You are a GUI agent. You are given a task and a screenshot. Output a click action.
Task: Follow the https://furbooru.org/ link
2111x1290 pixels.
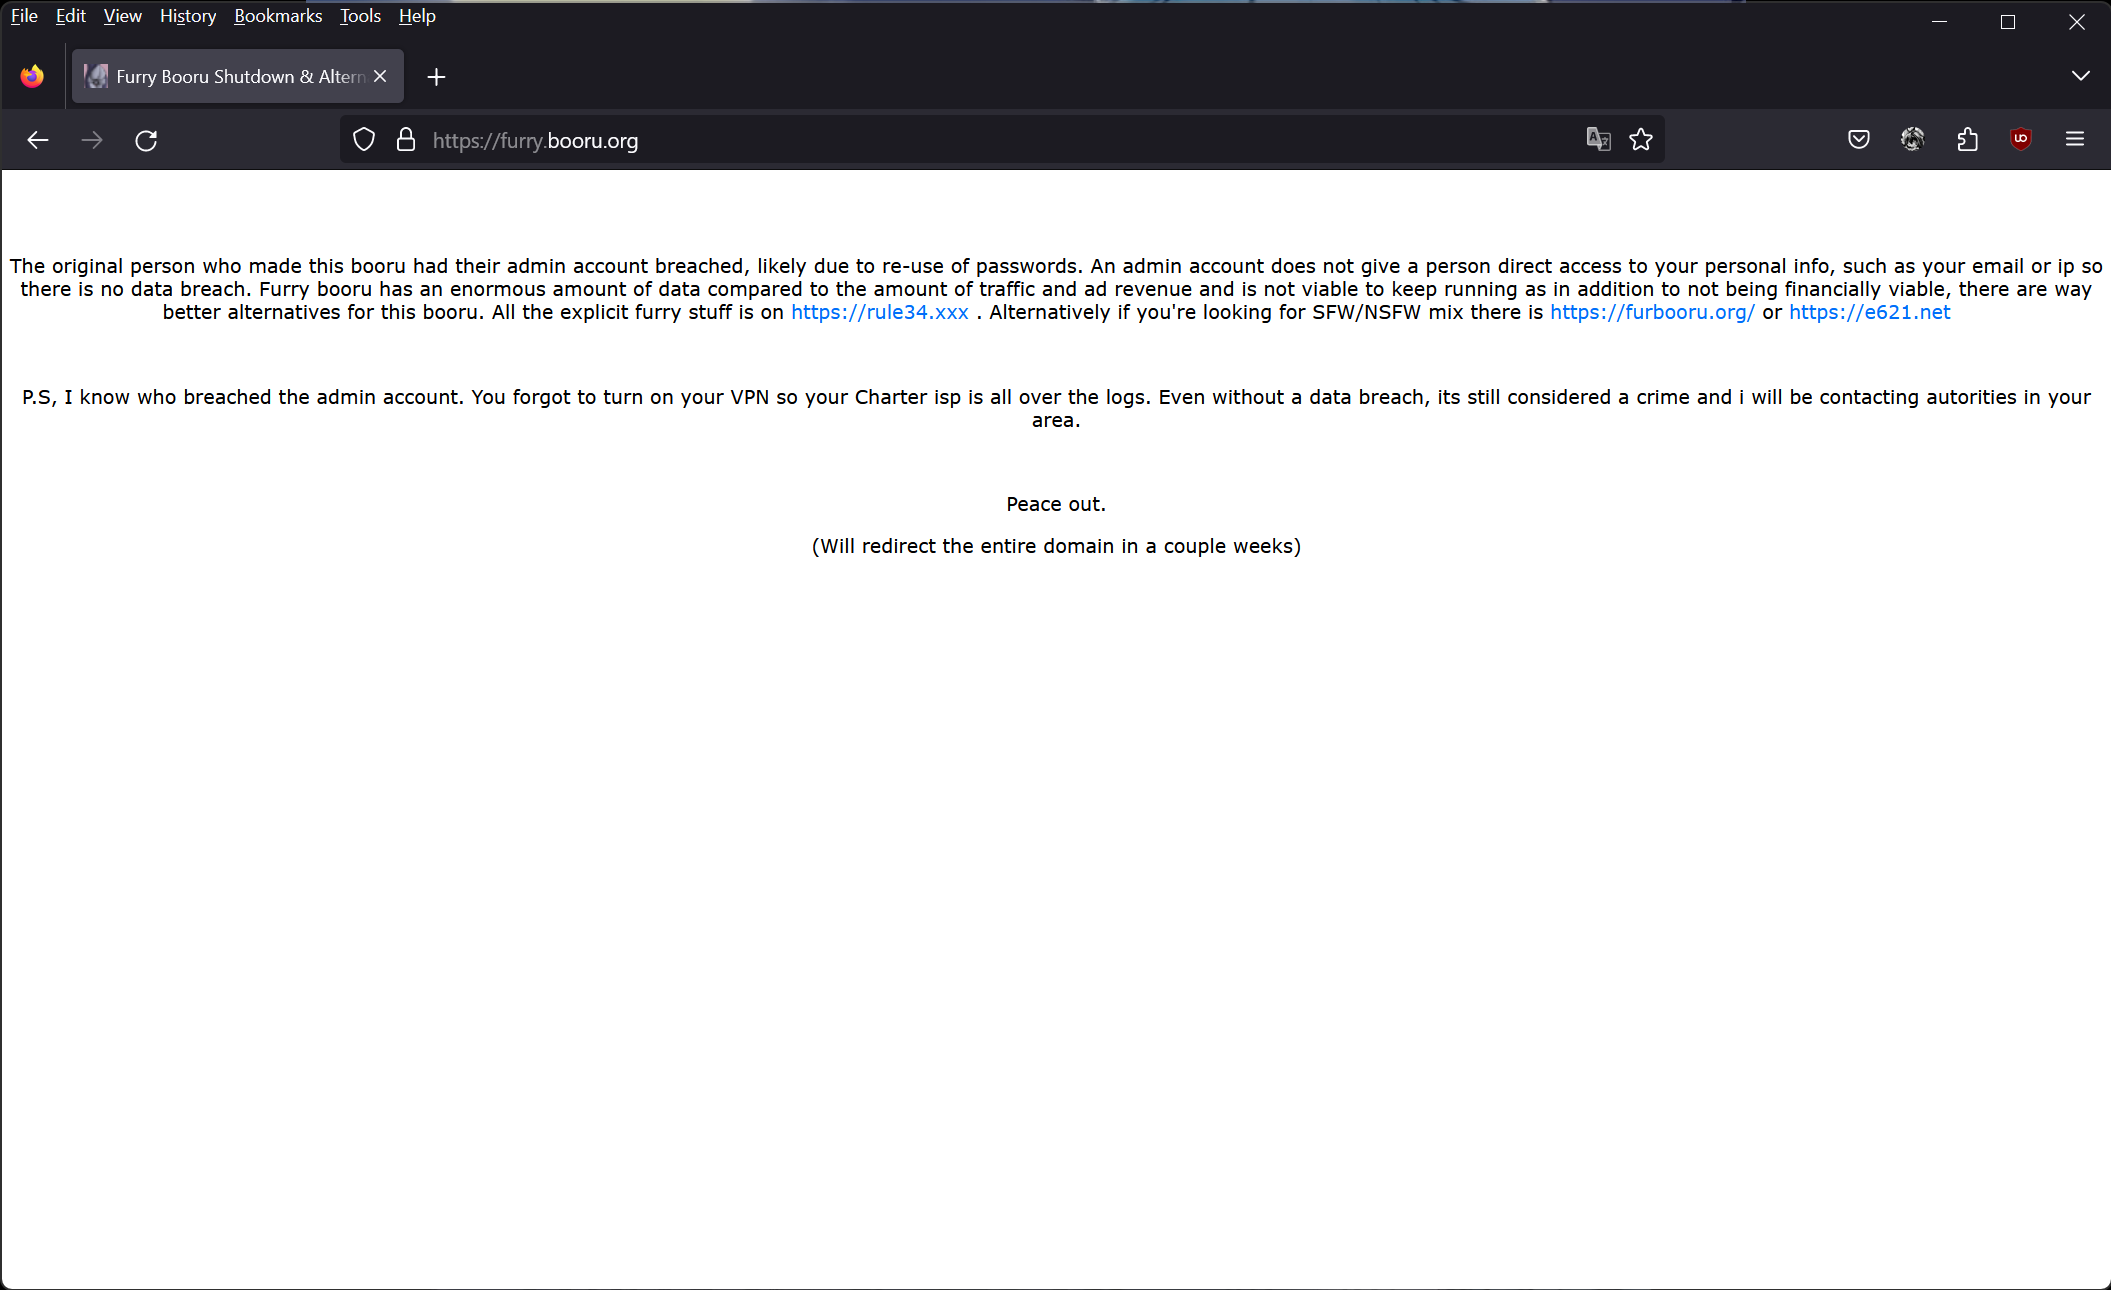click(1652, 312)
